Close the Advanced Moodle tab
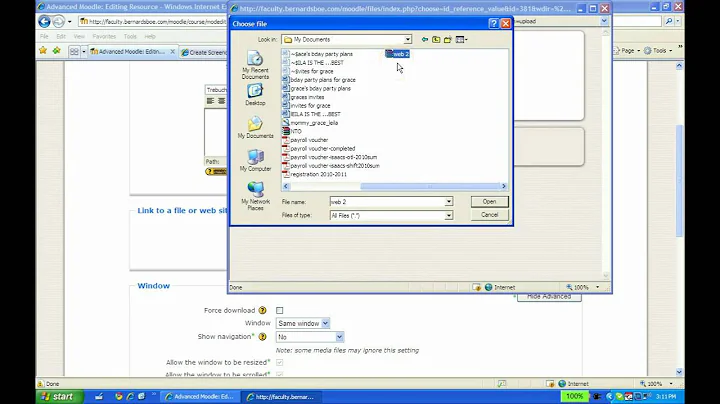720x404 pixels. tap(173, 52)
